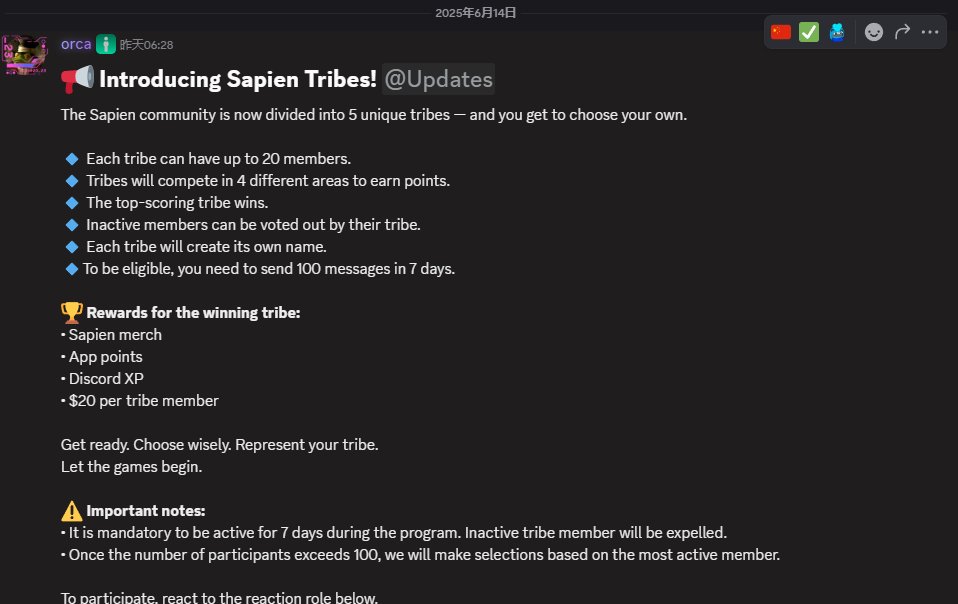Click the @Updates role mention
The width and height of the screenshot is (958, 604).
click(x=438, y=79)
